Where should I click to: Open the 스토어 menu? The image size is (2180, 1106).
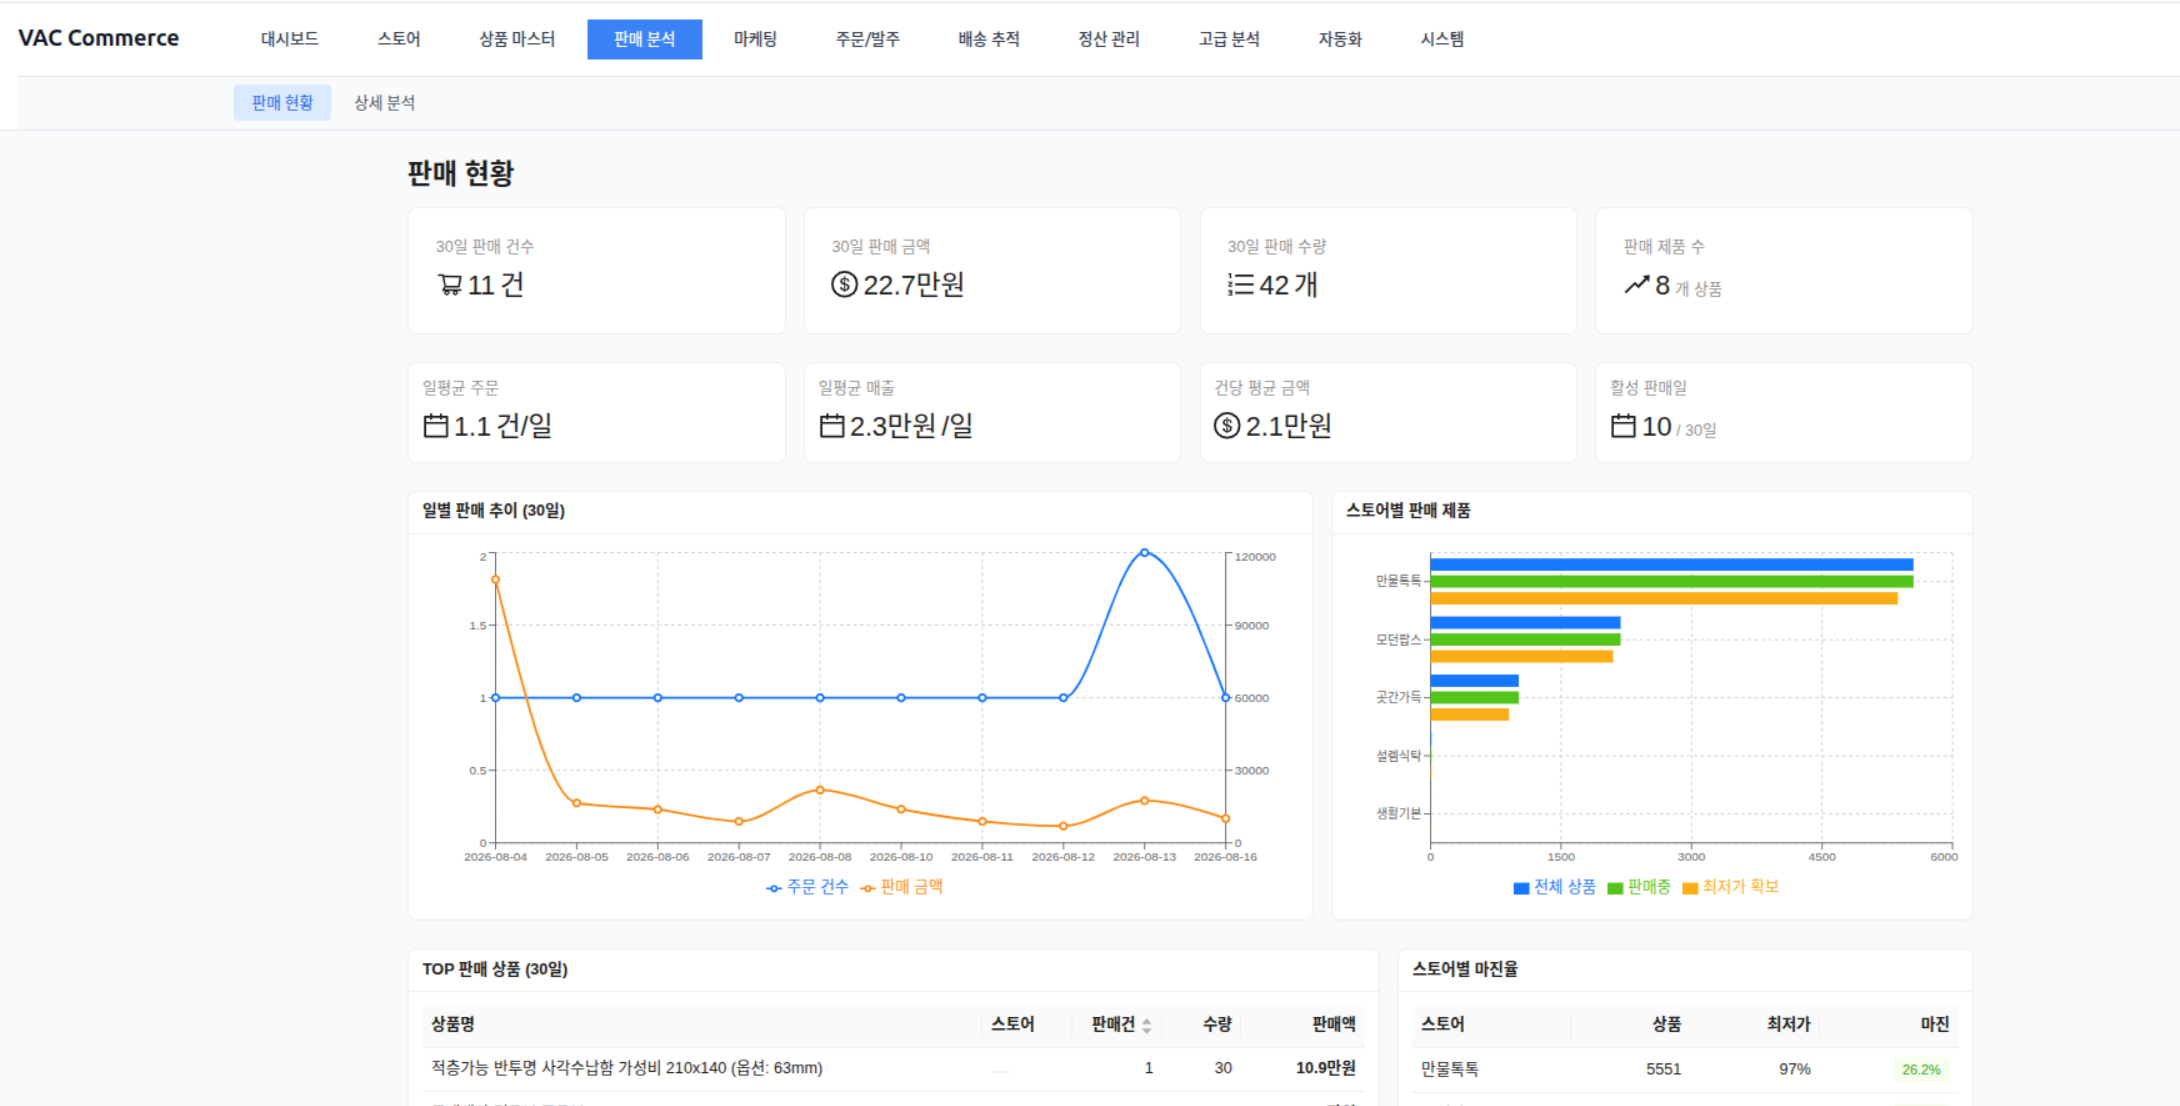tap(399, 39)
